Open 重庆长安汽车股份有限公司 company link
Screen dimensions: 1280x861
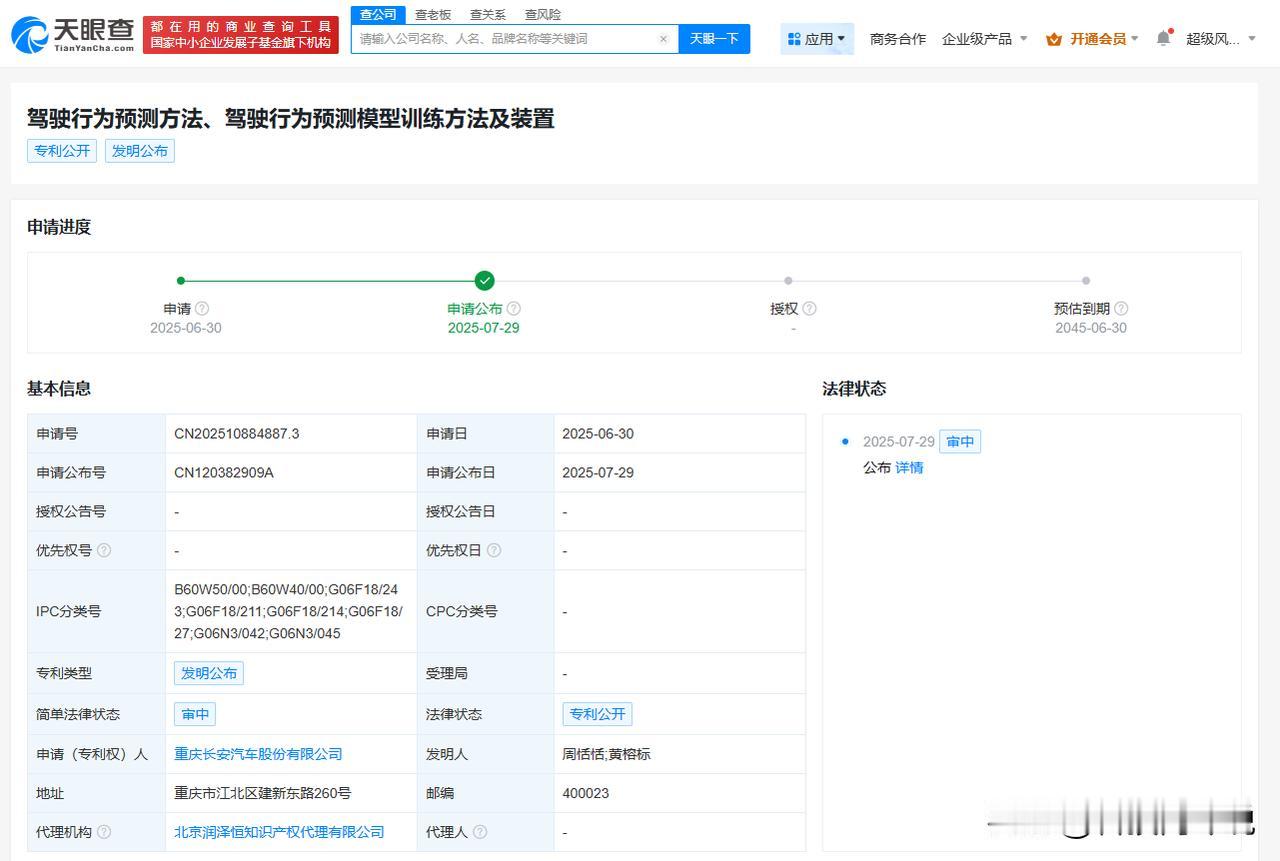pyautogui.click(x=258, y=754)
